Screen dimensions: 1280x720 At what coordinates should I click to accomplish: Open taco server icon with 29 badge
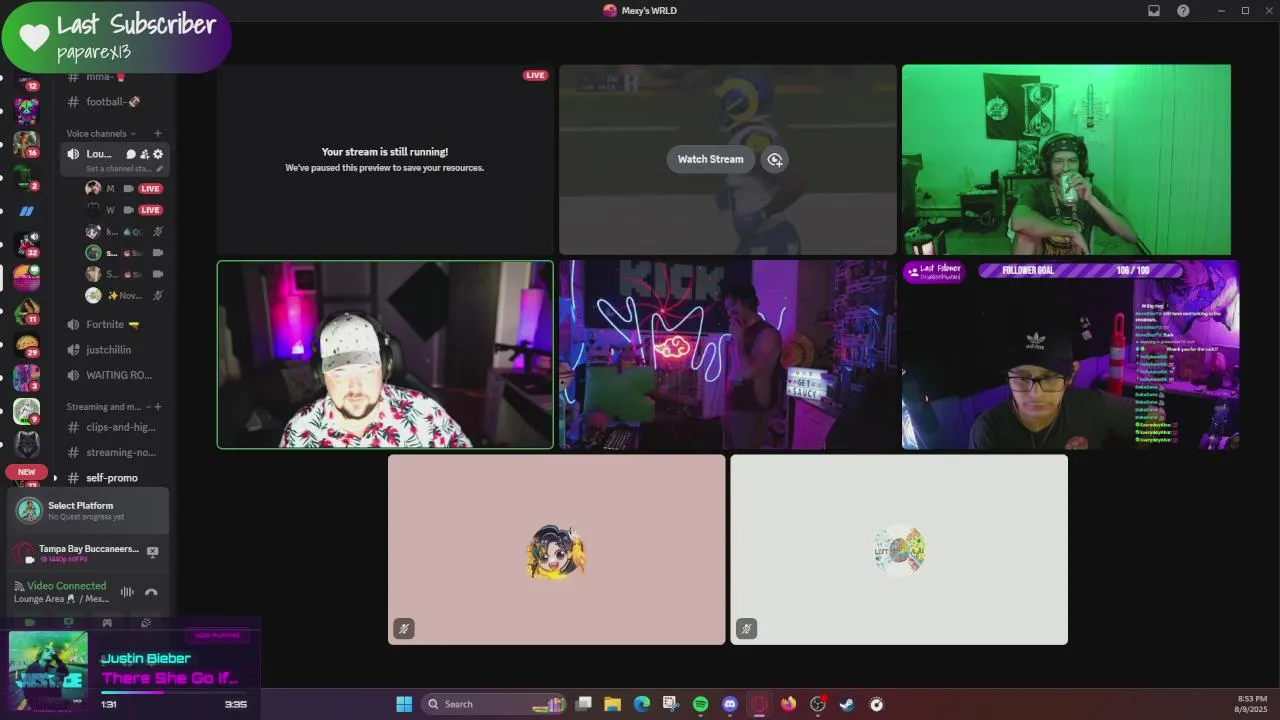(x=26, y=345)
